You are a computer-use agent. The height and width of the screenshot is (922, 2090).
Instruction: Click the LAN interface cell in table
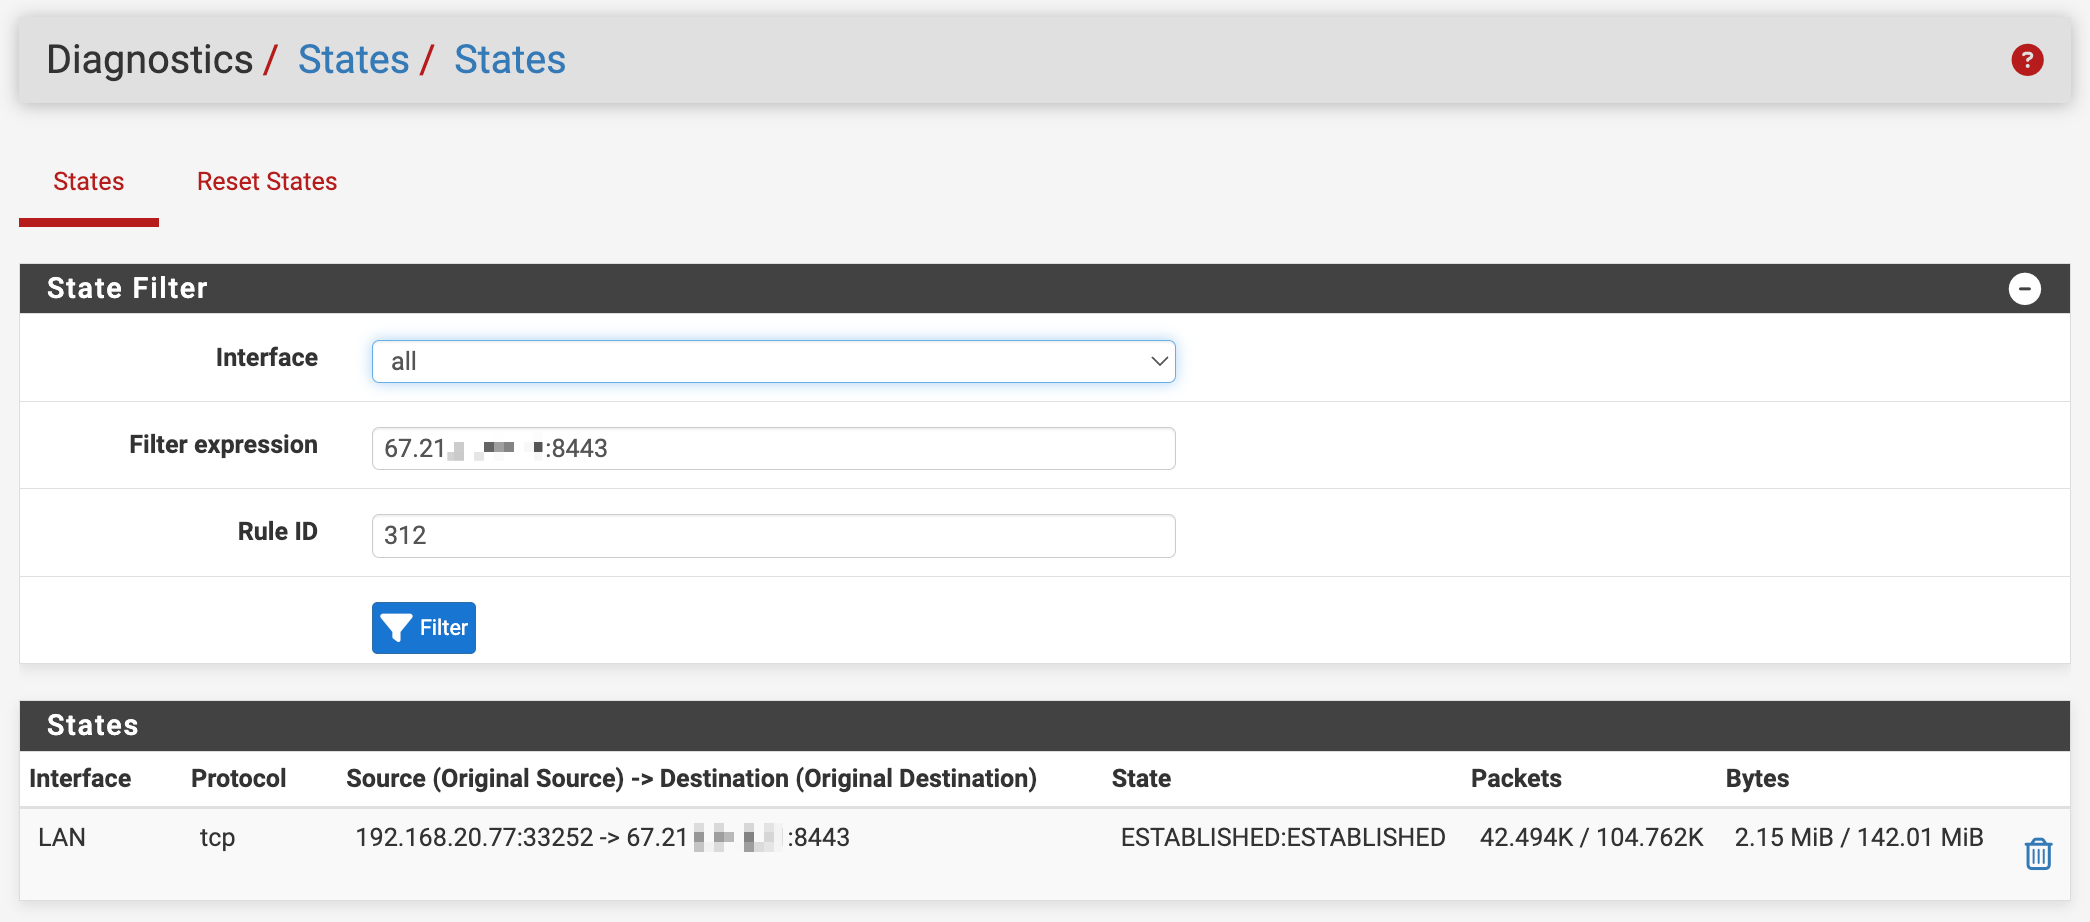pyautogui.click(x=62, y=837)
